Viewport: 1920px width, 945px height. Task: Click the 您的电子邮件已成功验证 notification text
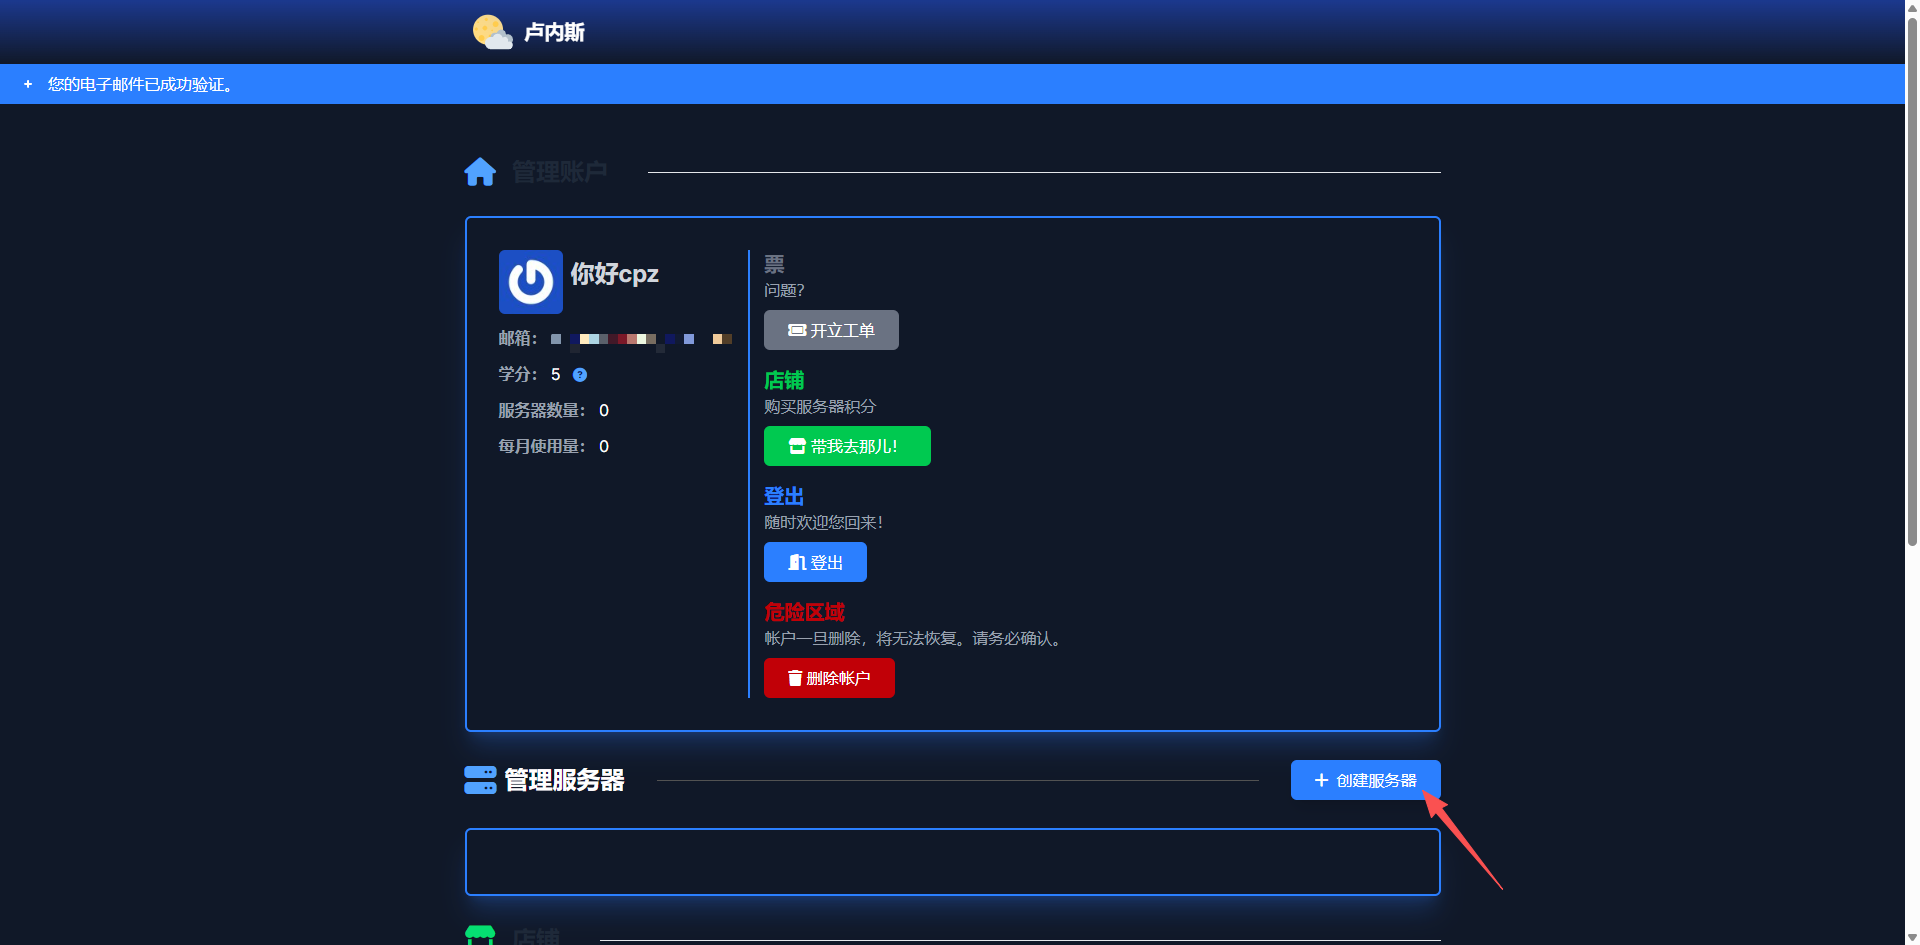[140, 85]
